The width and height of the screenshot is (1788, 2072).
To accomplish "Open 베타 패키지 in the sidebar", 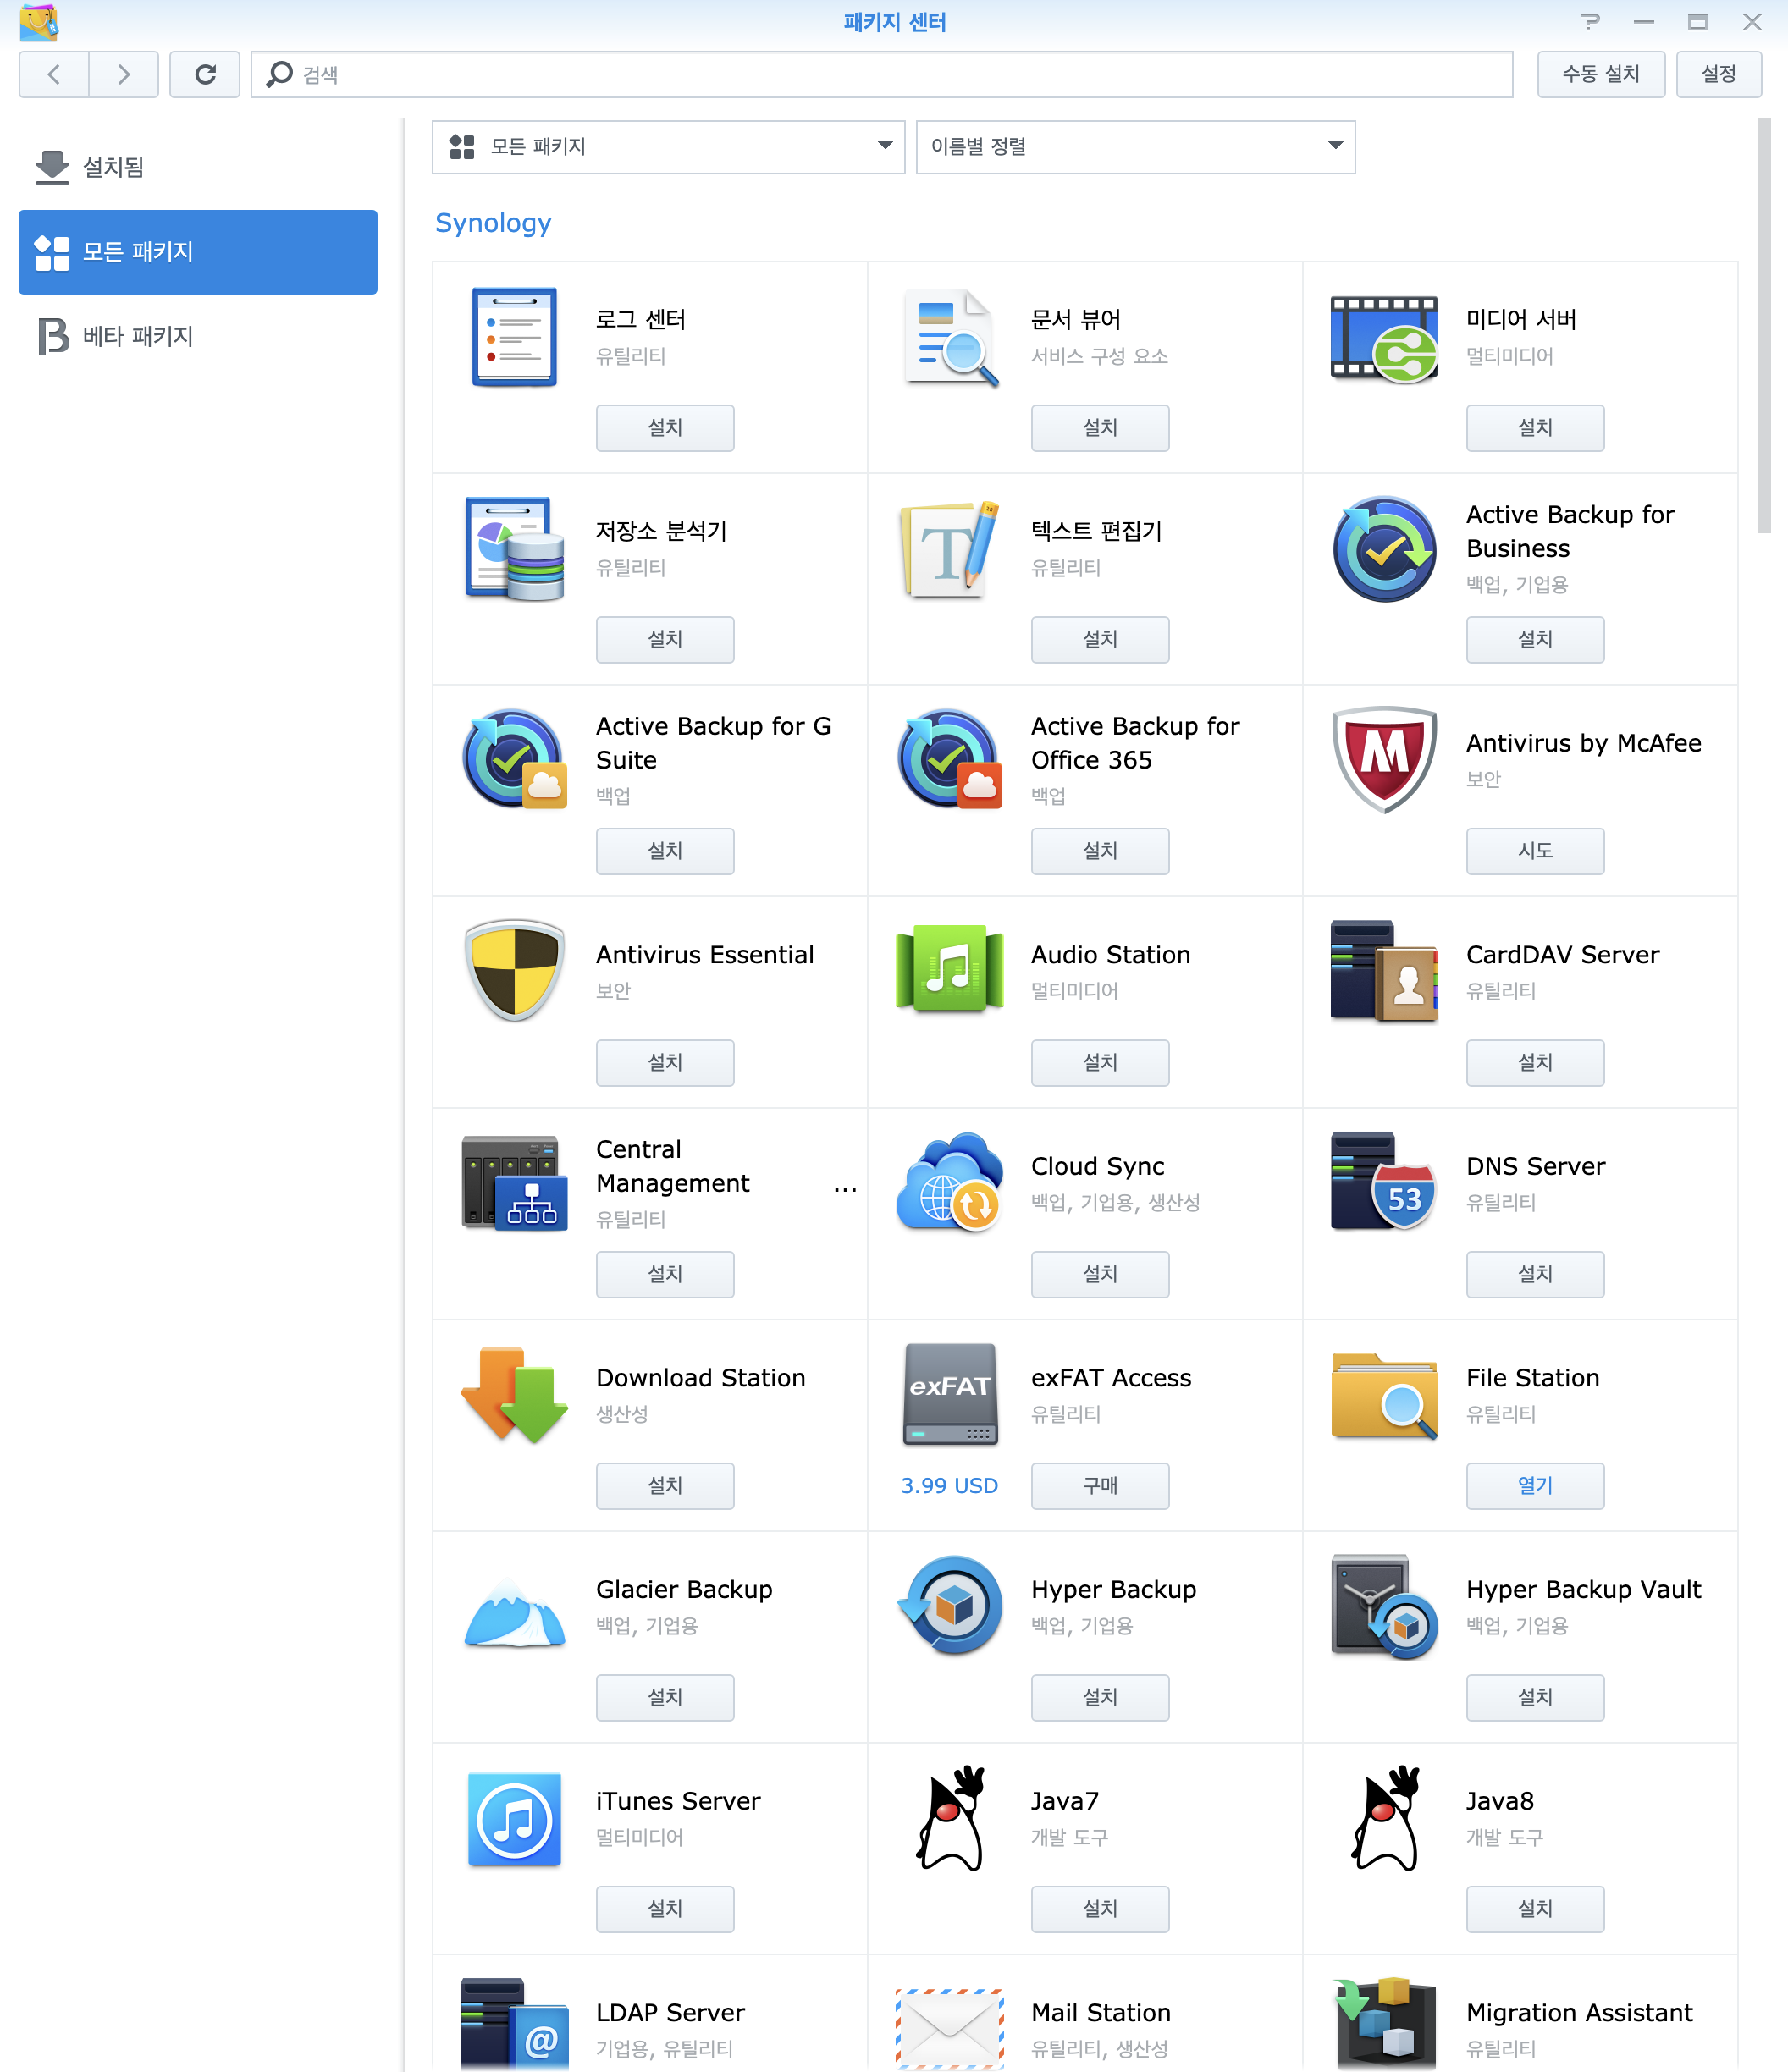I will tap(138, 336).
